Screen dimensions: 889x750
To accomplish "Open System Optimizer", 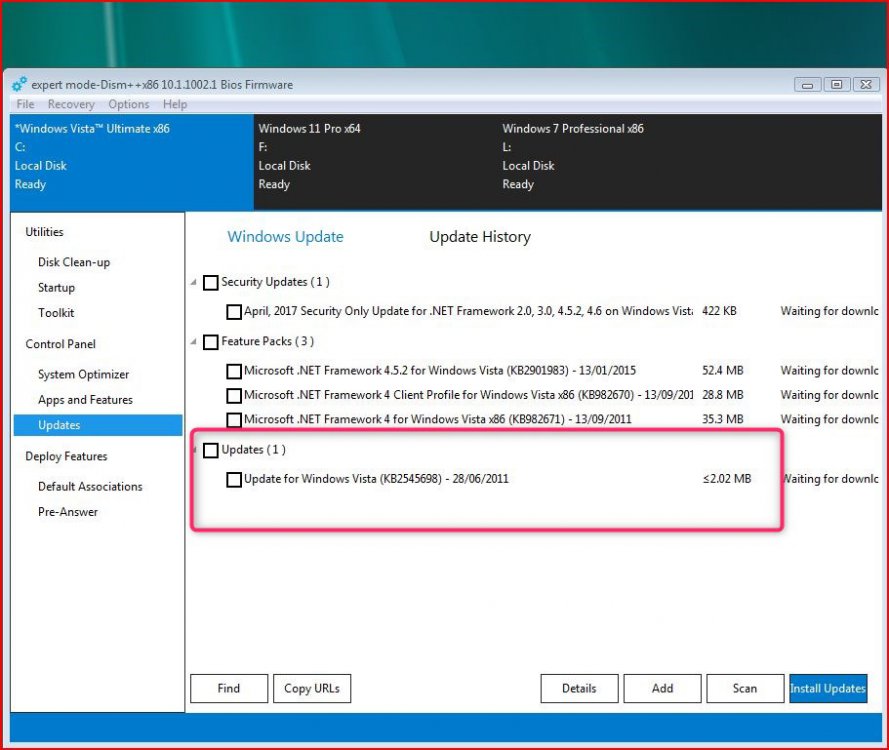I will click(x=83, y=375).
